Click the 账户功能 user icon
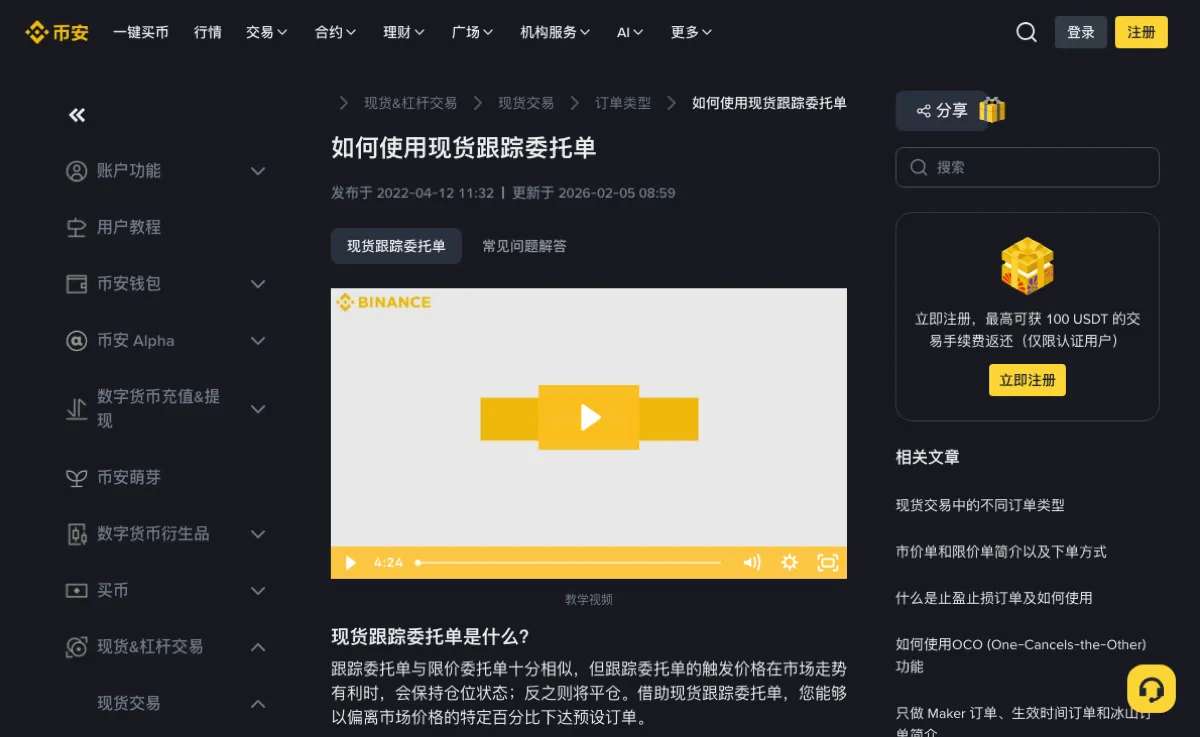The height and width of the screenshot is (737, 1200). tap(76, 171)
